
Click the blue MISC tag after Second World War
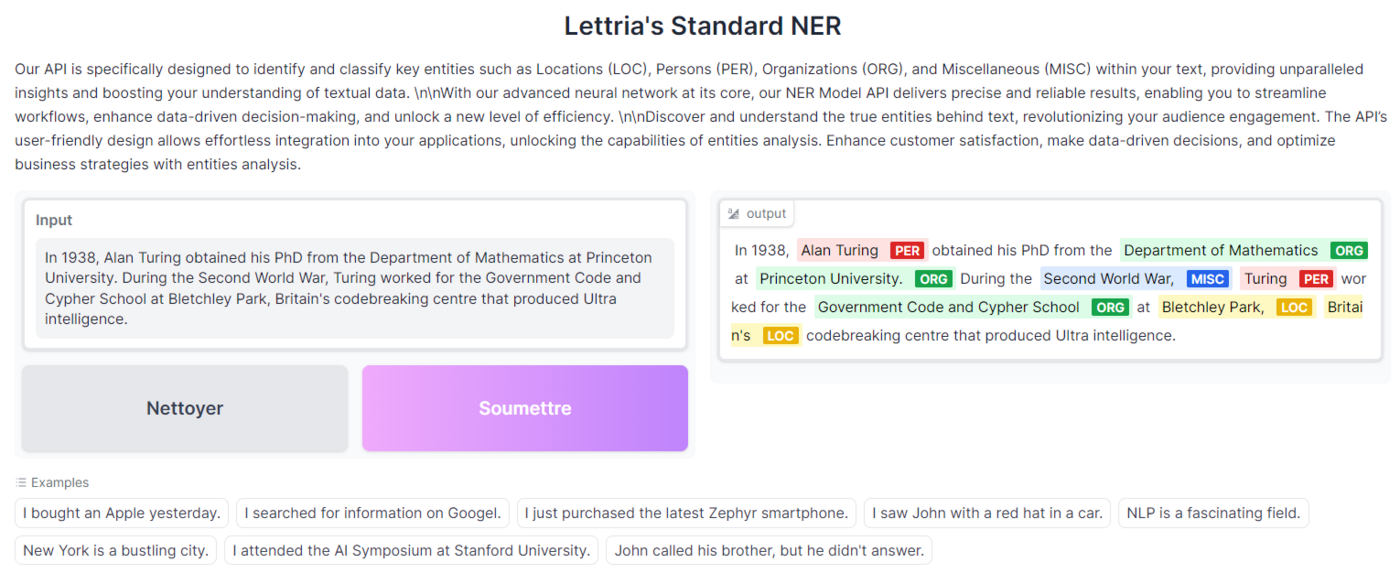pyautogui.click(x=1207, y=279)
